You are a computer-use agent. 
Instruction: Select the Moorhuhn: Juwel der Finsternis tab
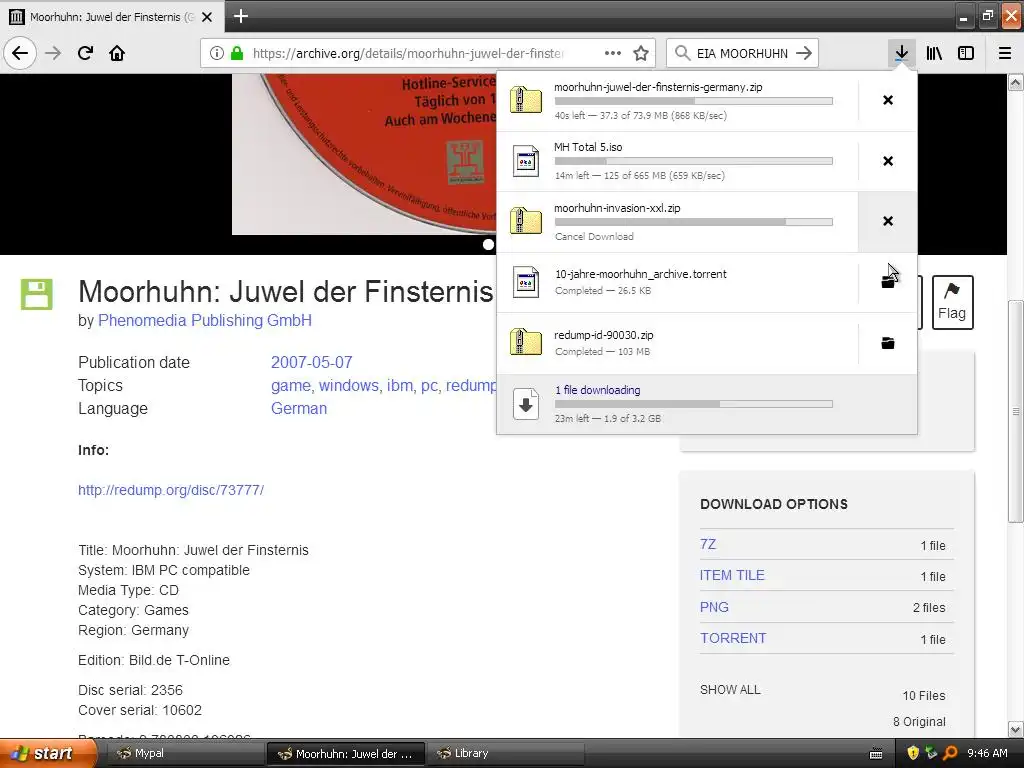coord(112,17)
